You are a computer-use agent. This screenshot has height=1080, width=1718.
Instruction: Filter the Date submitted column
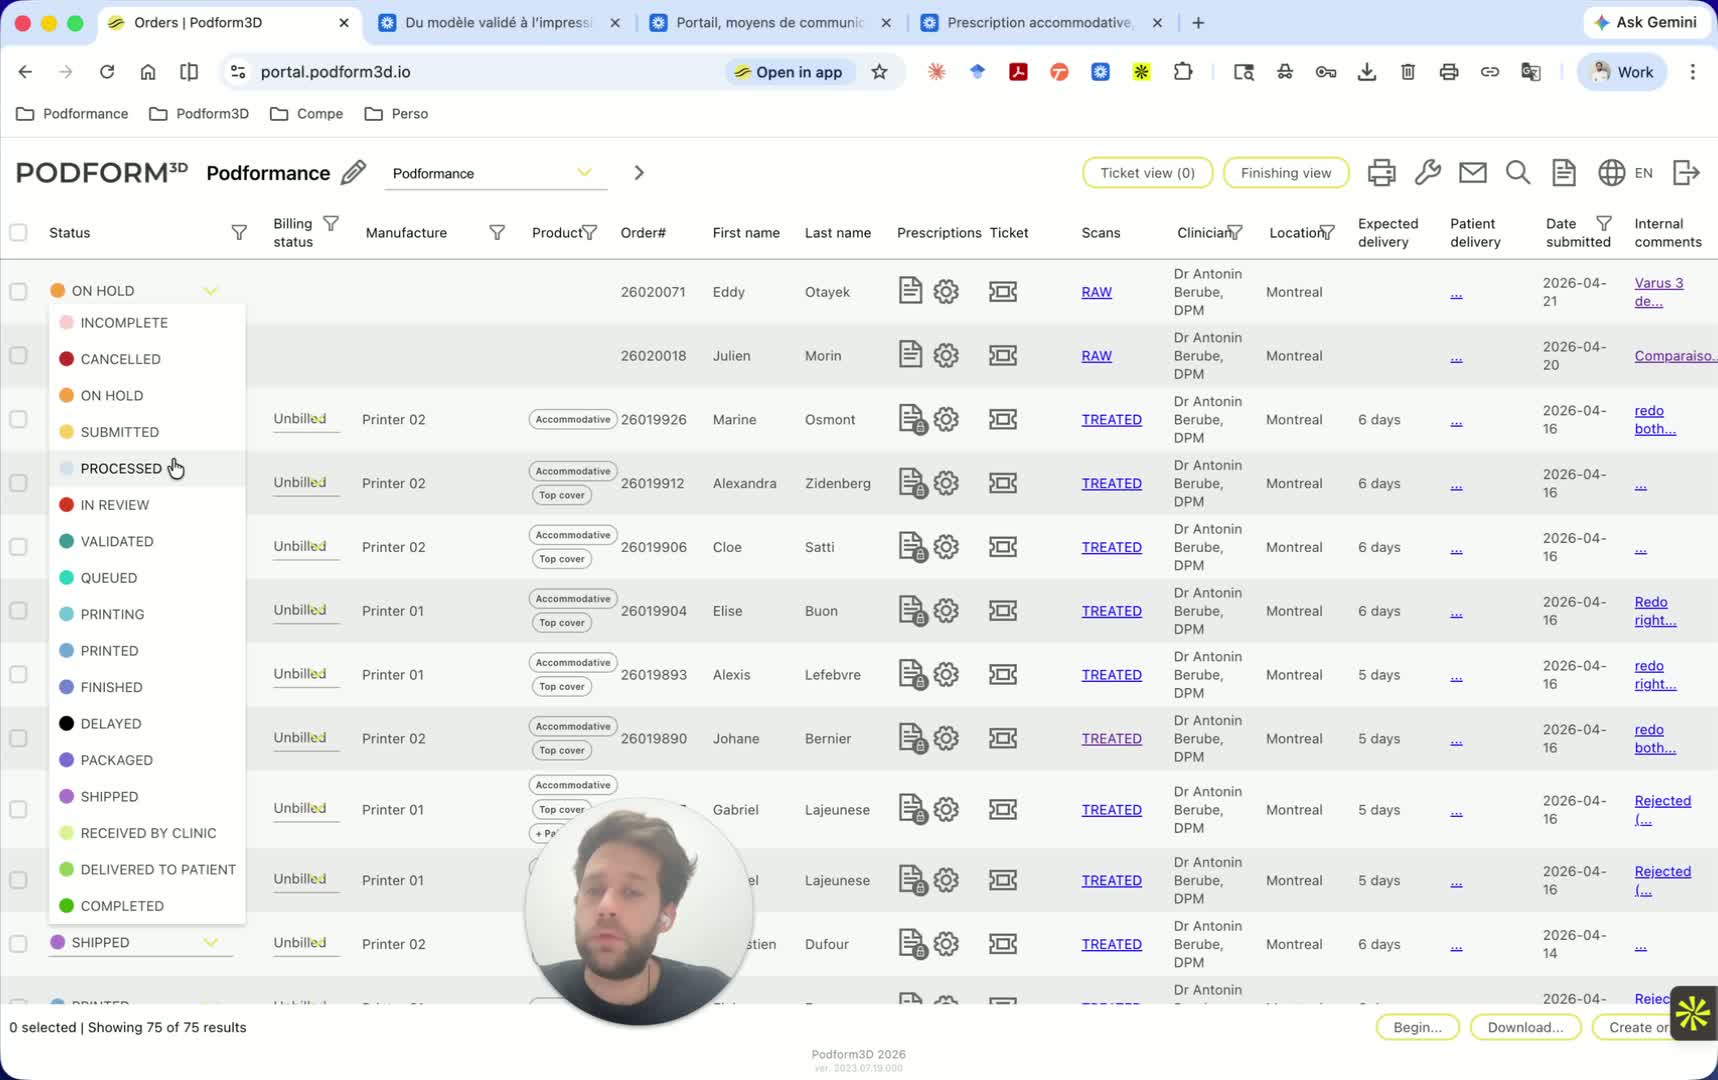[1604, 224]
